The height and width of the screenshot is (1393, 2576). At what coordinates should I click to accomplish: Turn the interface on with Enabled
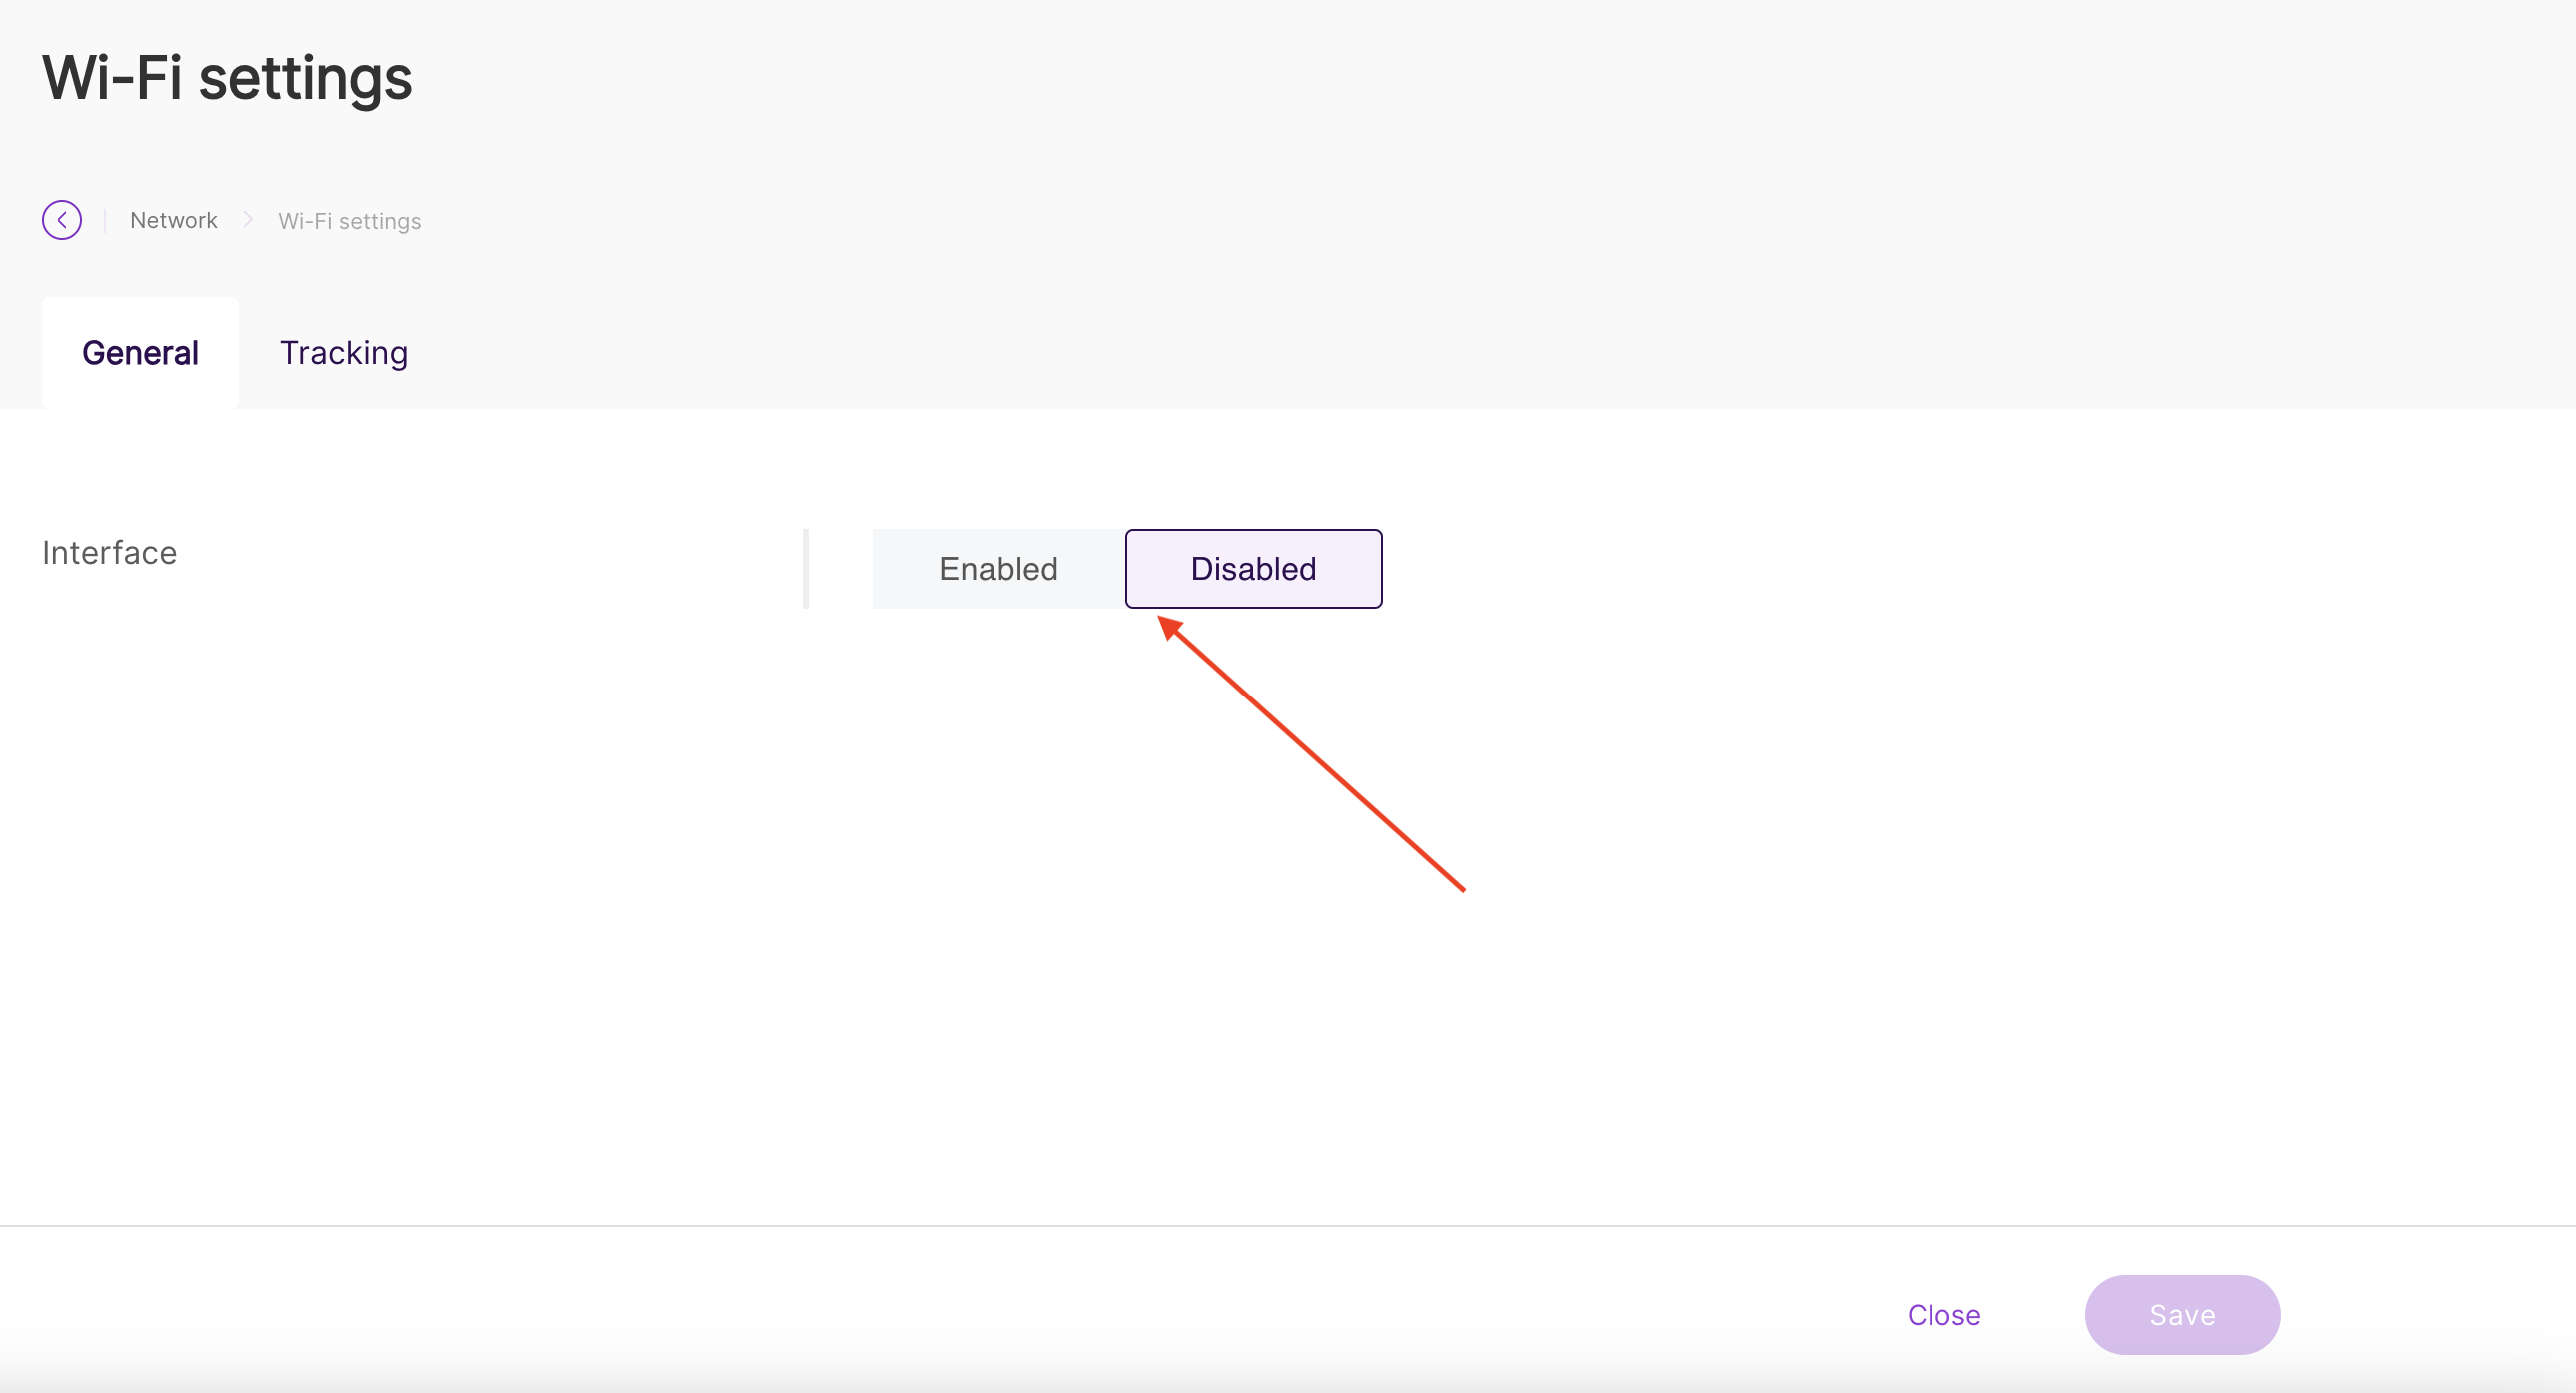(998, 568)
